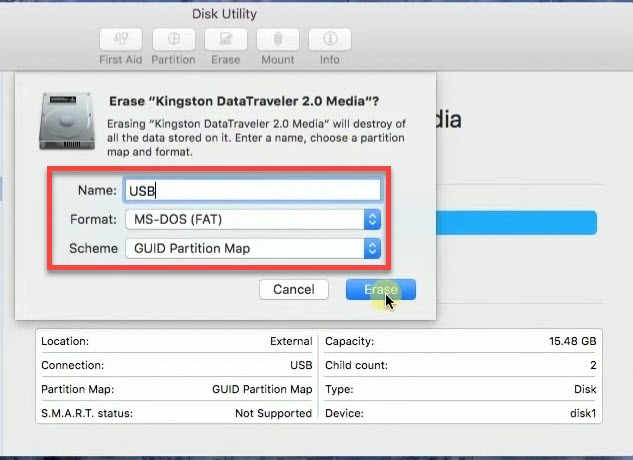Select the Type Disk value
Viewport: 633px width, 460px height.
(x=585, y=389)
